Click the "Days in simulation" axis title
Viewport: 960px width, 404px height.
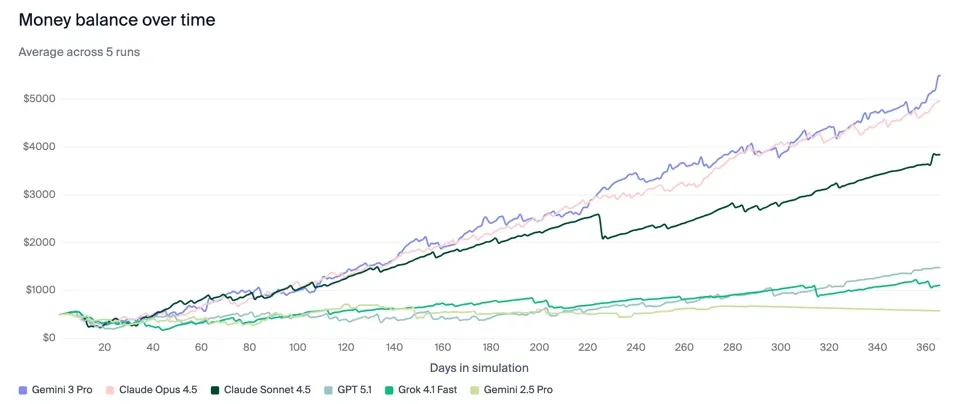point(480,367)
